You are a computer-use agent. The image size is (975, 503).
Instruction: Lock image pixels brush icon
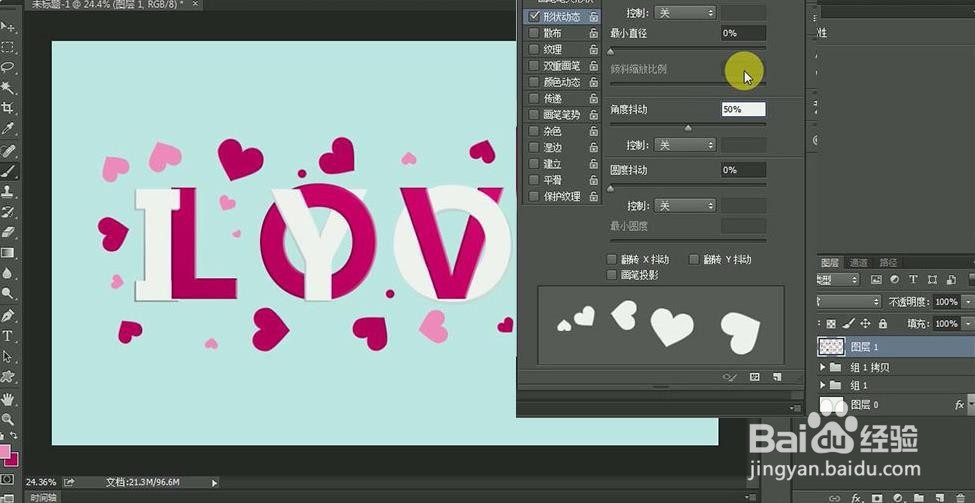[x=848, y=324]
